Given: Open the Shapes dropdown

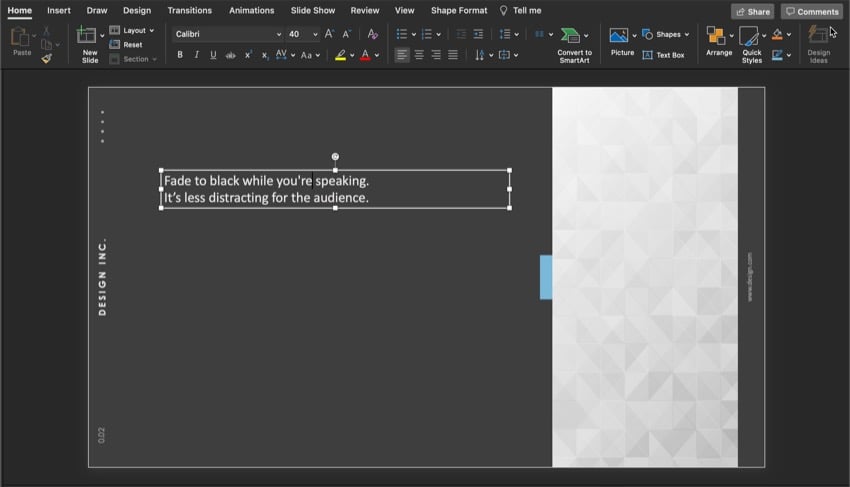Looking at the screenshot, I should click(x=667, y=34).
